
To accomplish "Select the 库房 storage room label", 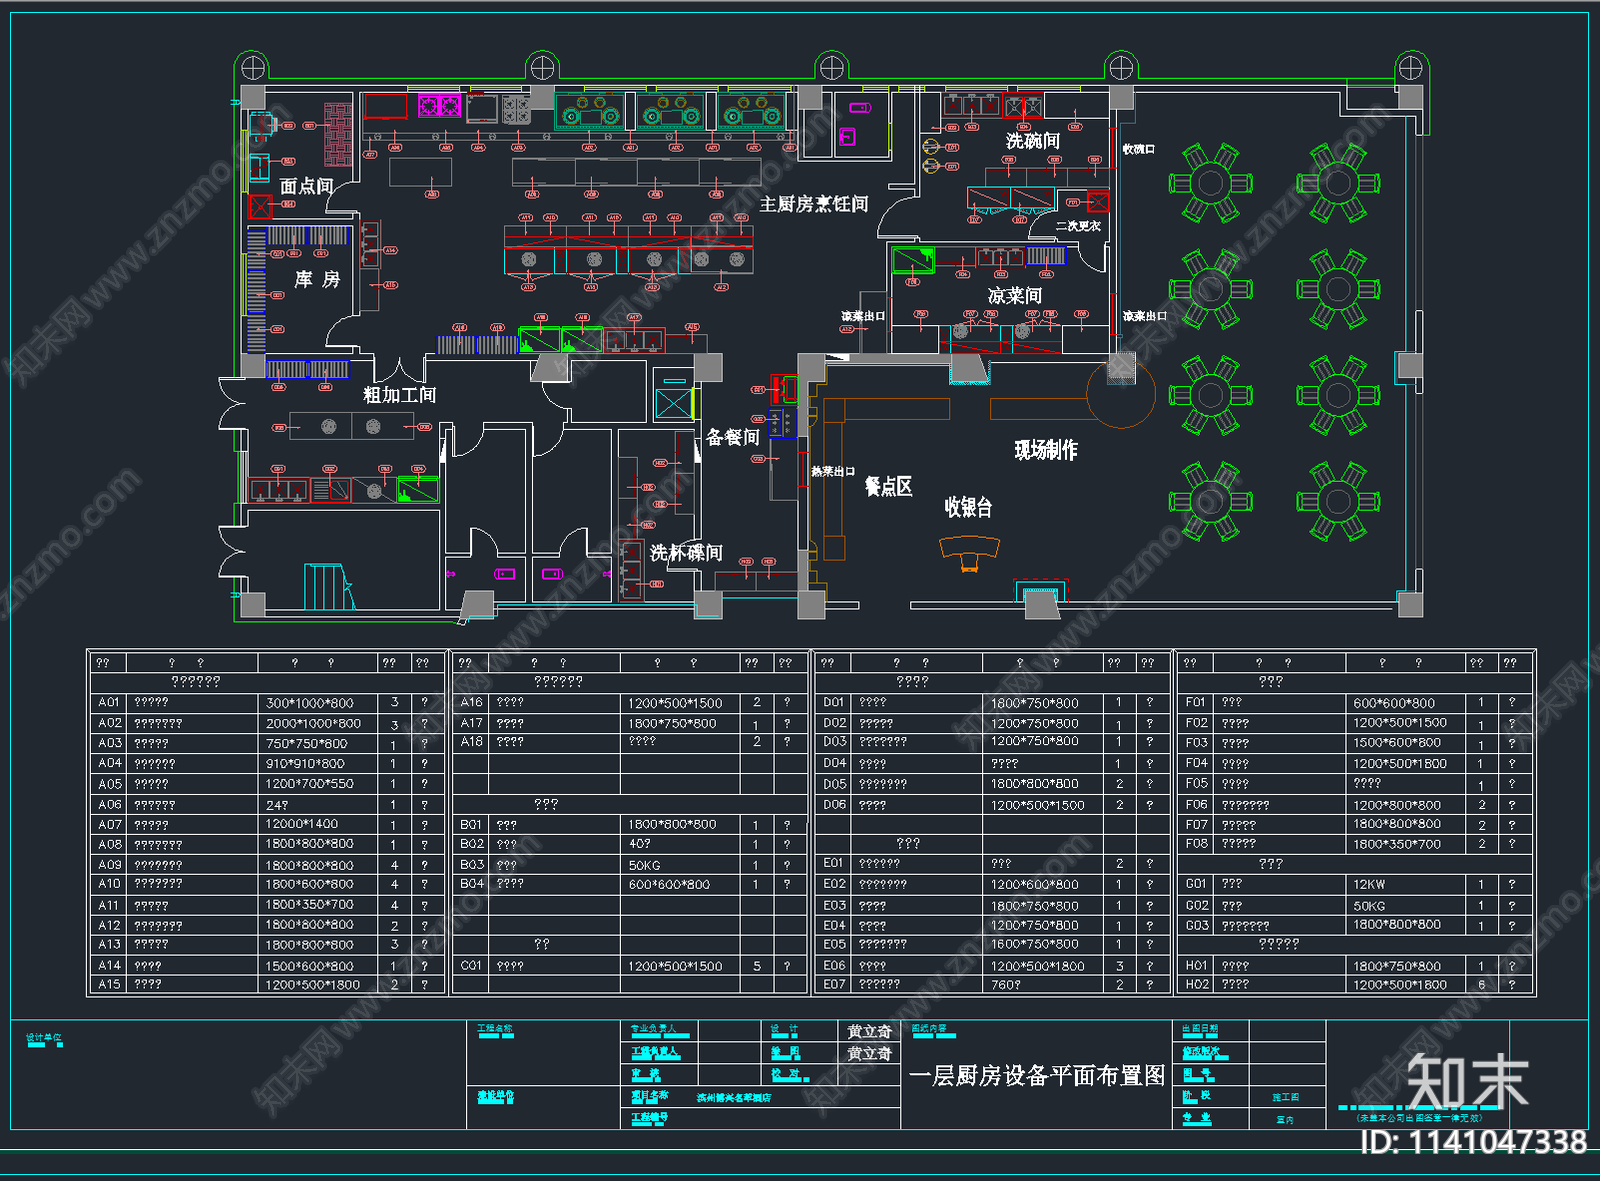I will click(x=317, y=279).
